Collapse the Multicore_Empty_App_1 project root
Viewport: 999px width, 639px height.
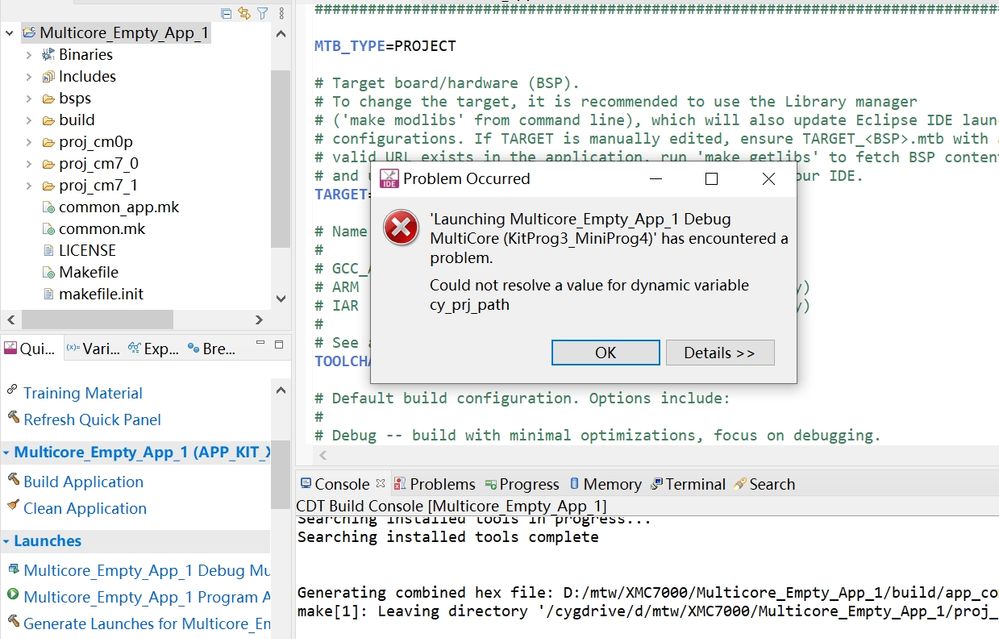coord(10,33)
